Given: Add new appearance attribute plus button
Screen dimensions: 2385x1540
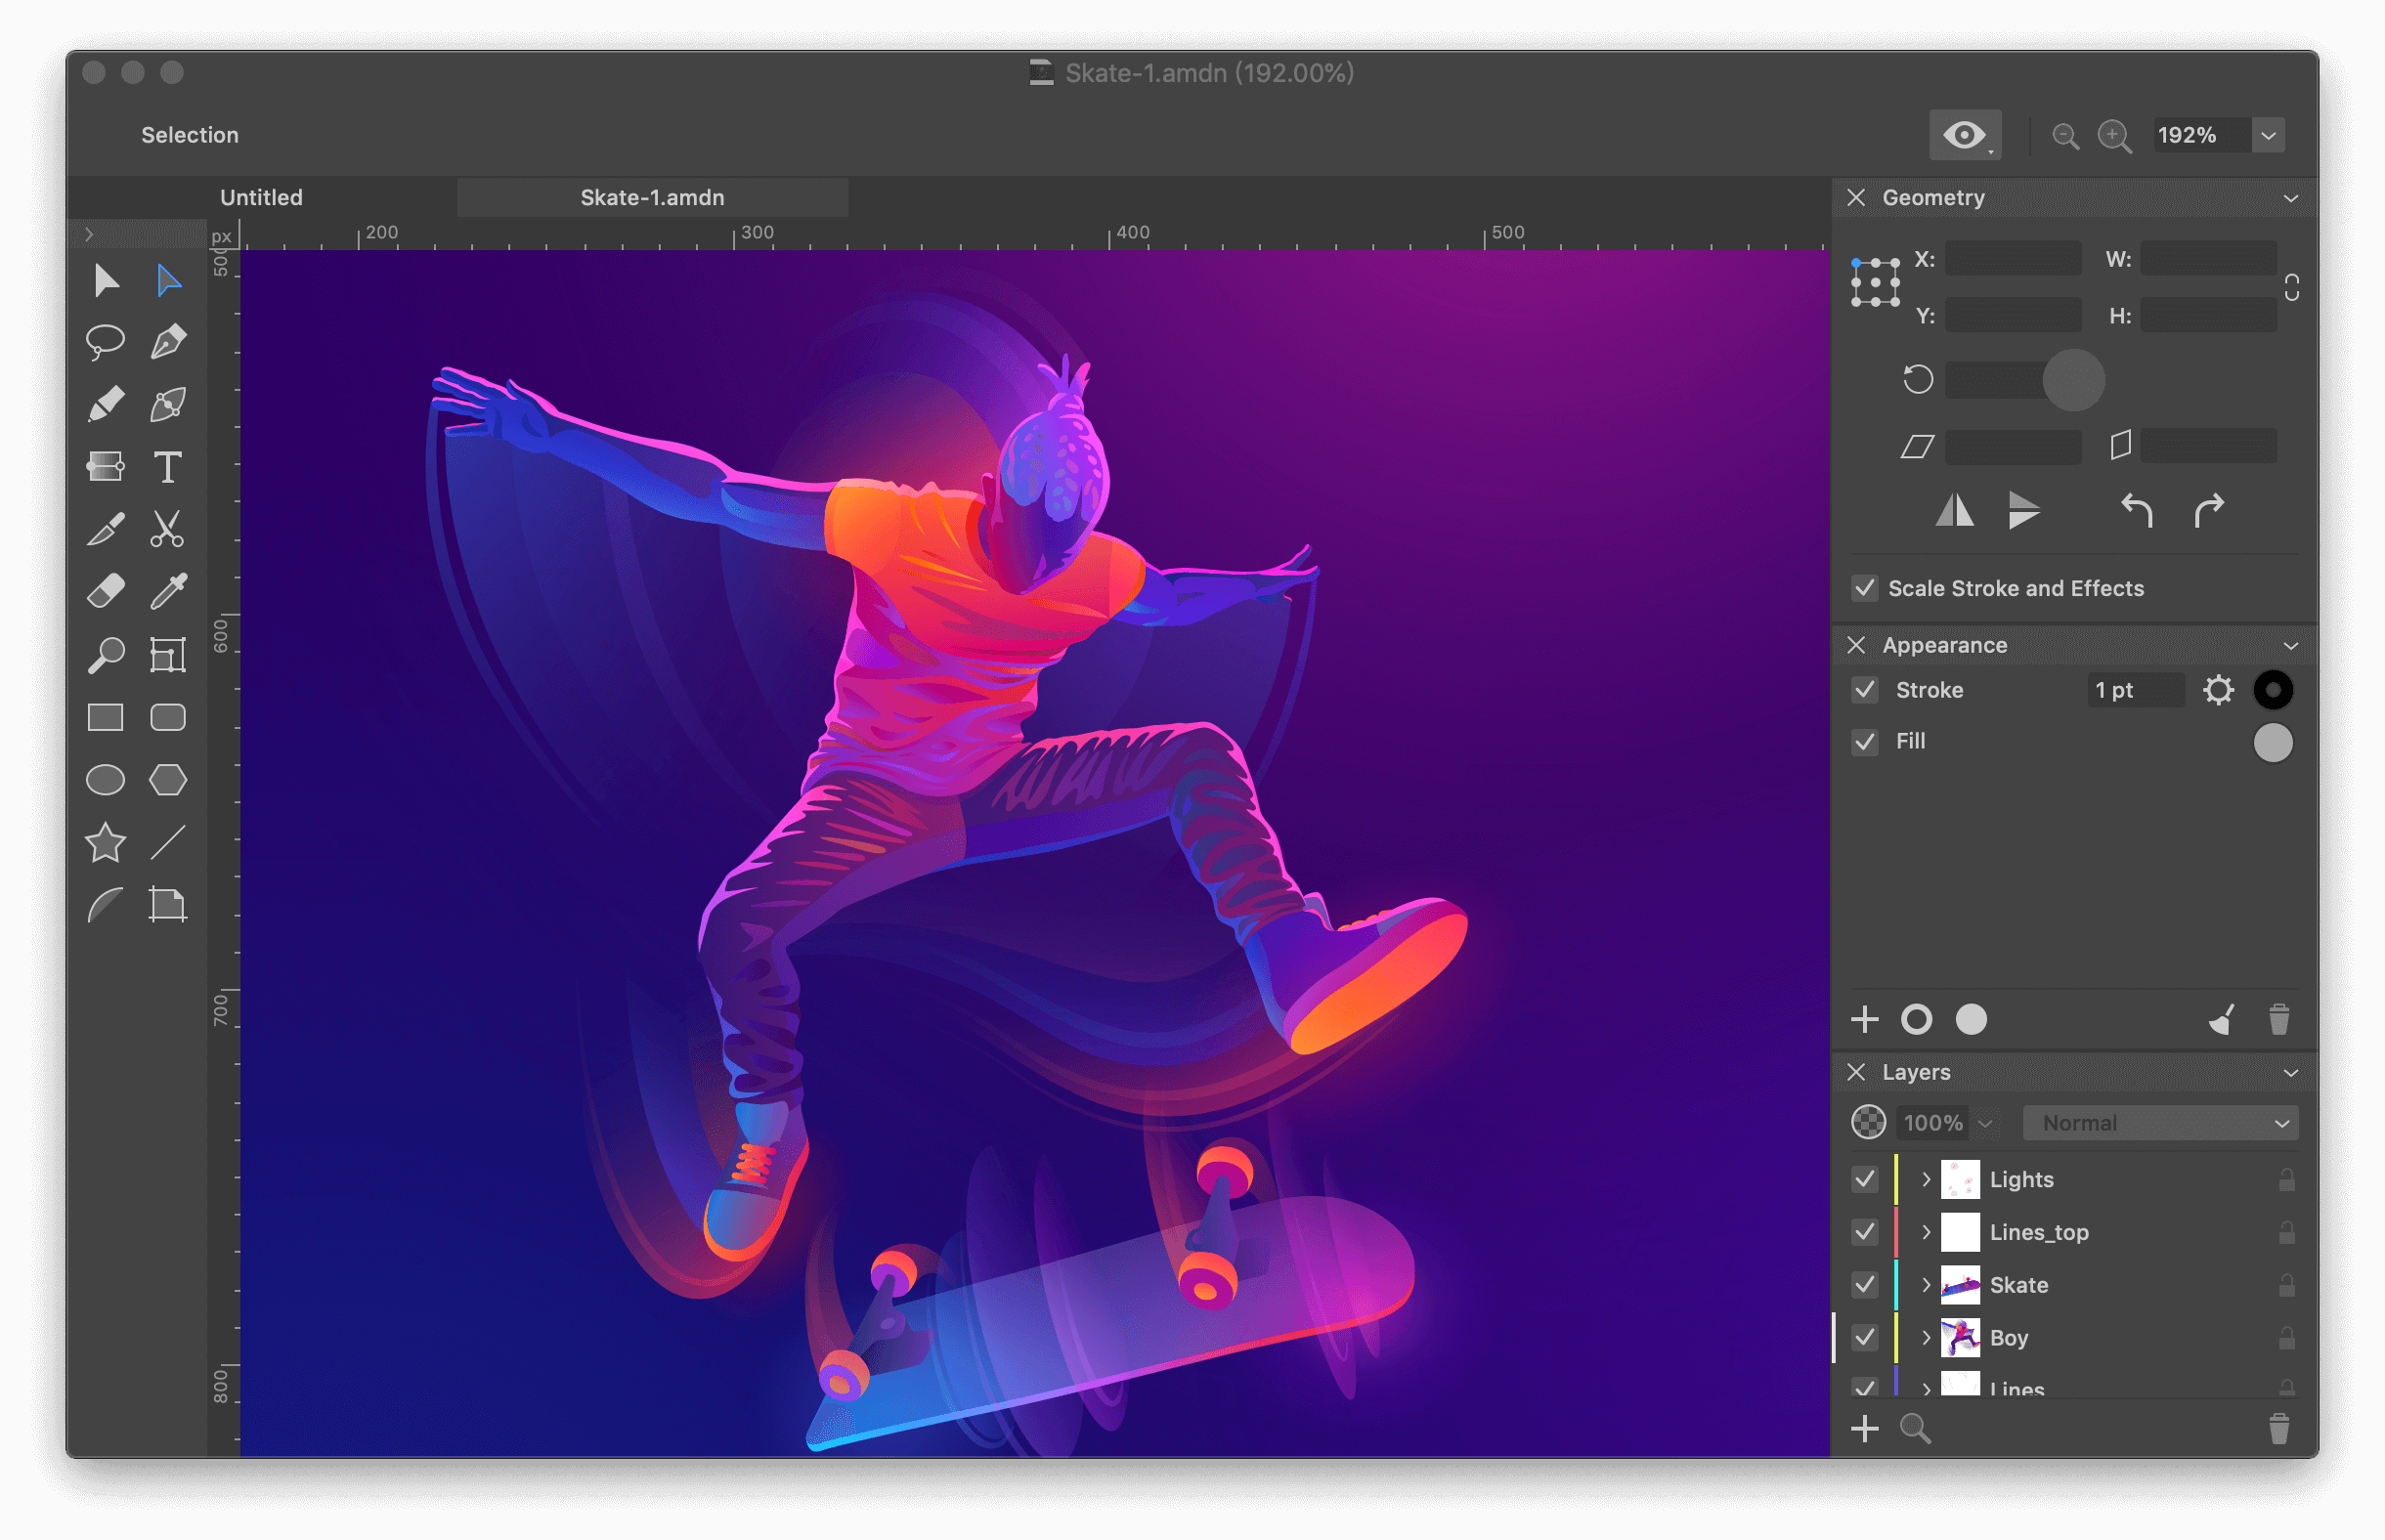Looking at the screenshot, I should tap(1864, 1020).
